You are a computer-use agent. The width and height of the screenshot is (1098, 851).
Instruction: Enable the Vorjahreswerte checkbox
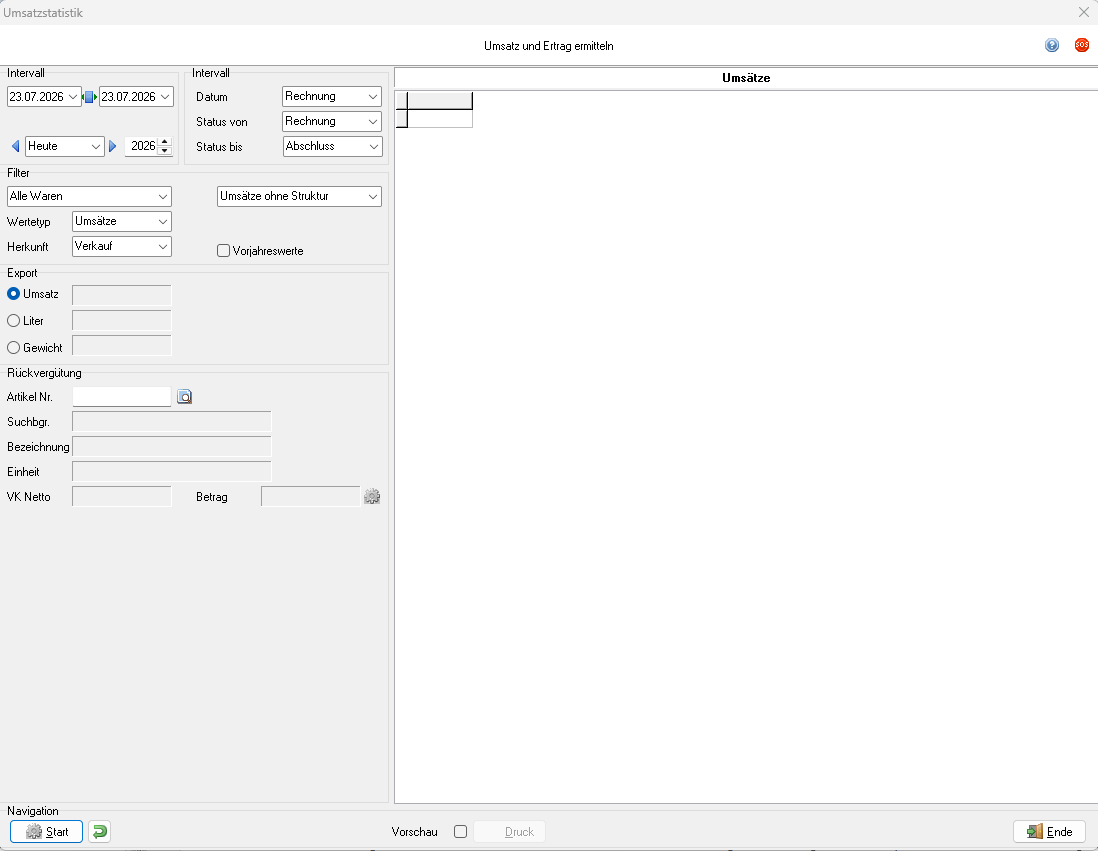[x=223, y=251]
